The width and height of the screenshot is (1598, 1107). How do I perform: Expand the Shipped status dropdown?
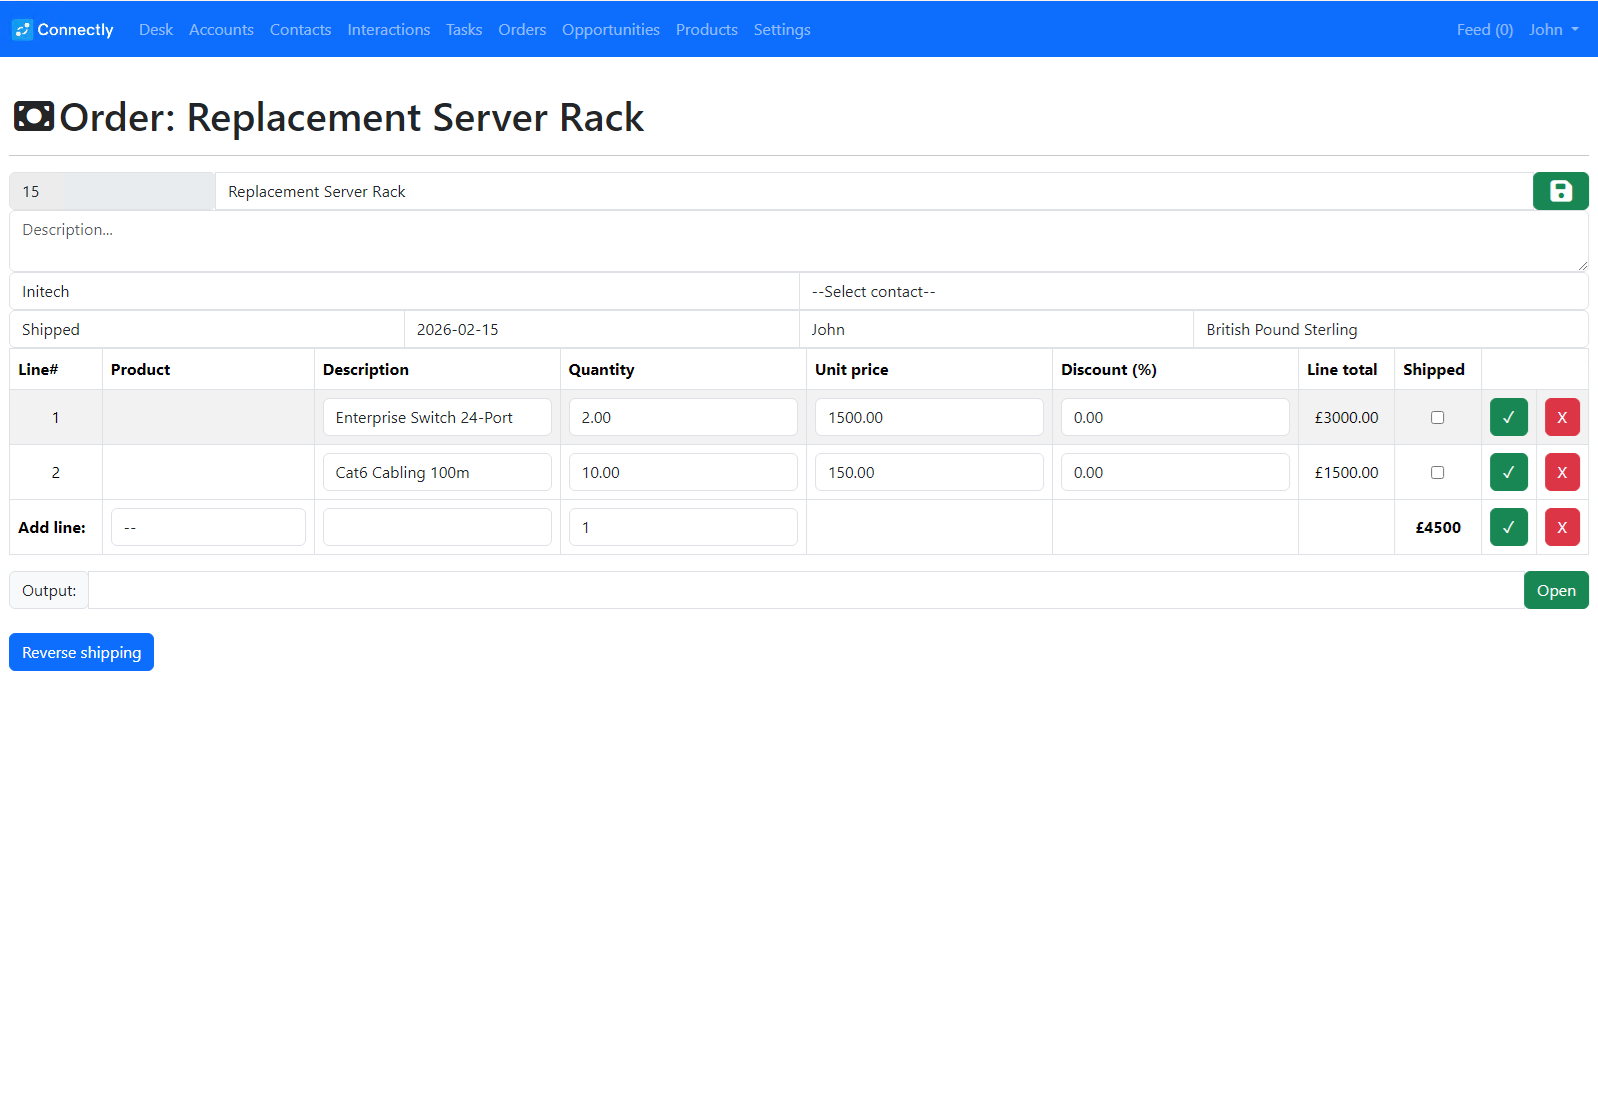pyautogui.click(x=206, y=329)
